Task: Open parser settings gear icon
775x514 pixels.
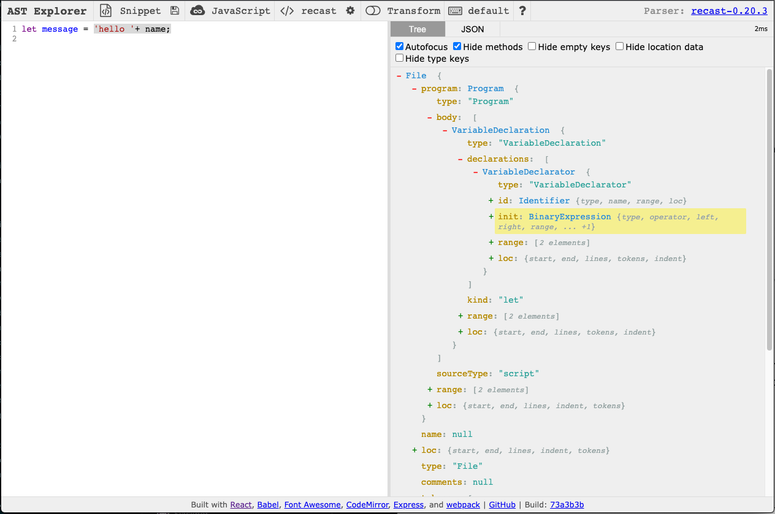Action: 350,11
